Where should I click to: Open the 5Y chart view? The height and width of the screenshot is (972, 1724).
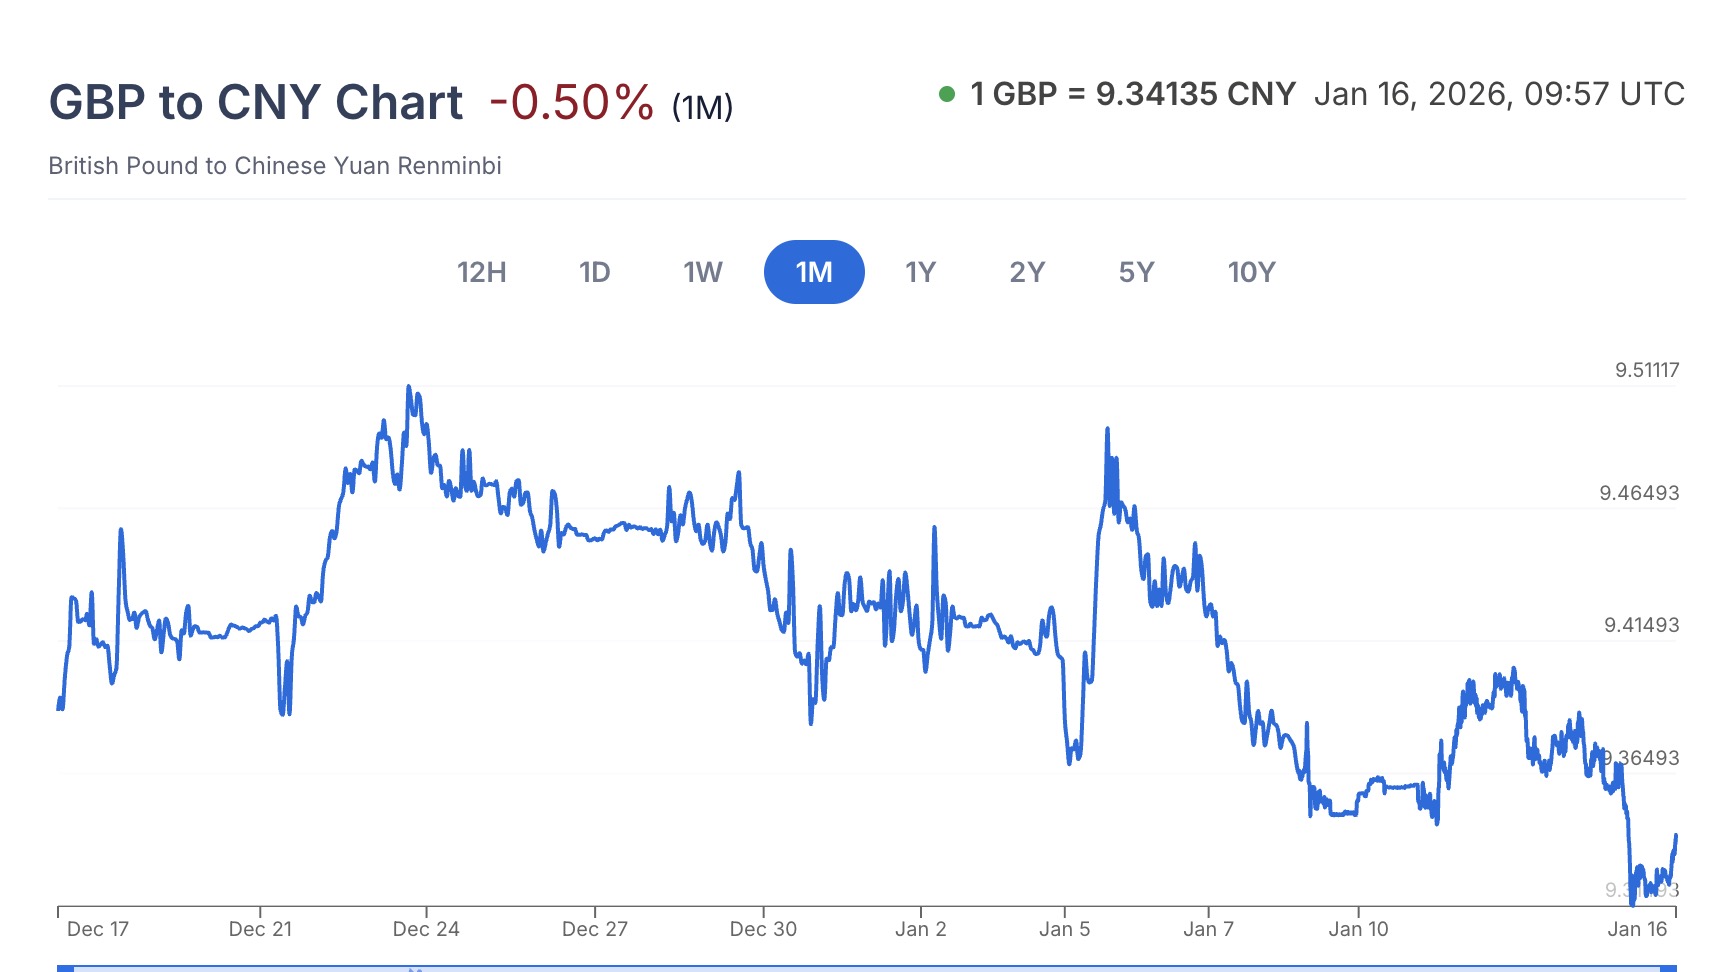coord(1136,272)
